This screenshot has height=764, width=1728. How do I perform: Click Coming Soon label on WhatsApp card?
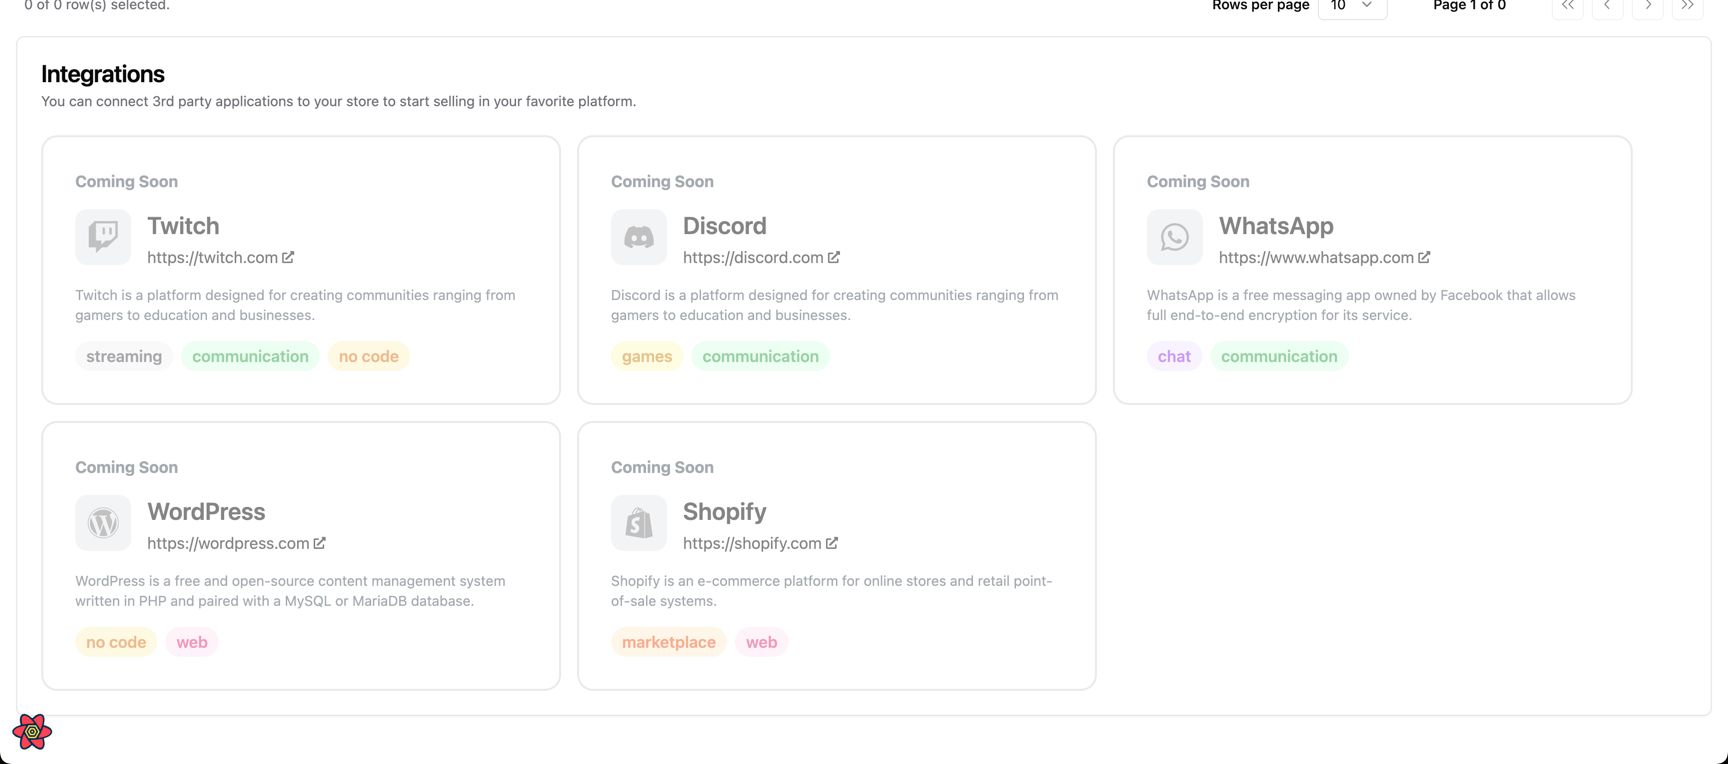[1198, 181]
